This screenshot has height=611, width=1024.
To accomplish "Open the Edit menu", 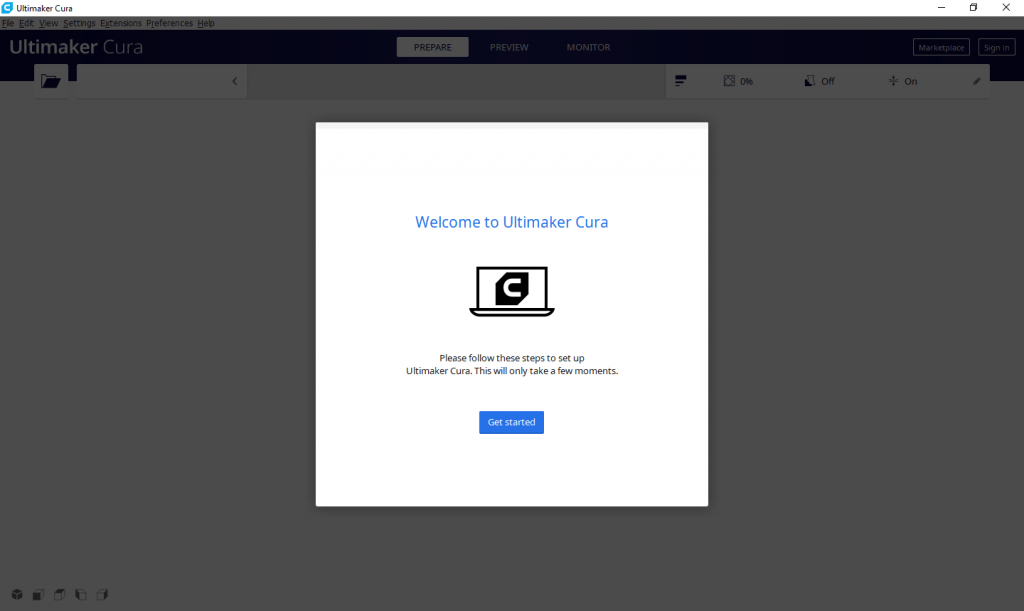I will click(x=26, y=23).
